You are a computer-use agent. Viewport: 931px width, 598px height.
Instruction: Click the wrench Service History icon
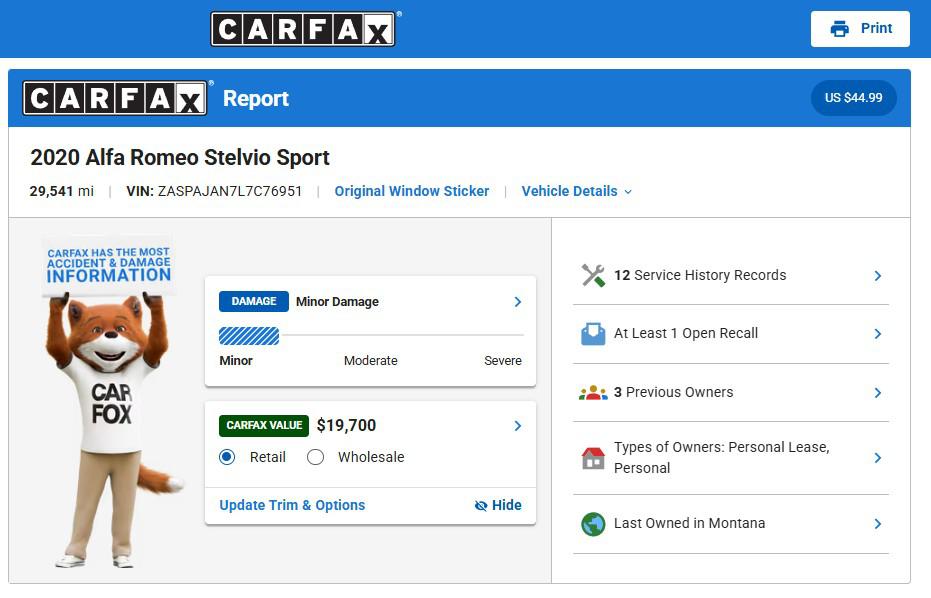click(593, 276)
